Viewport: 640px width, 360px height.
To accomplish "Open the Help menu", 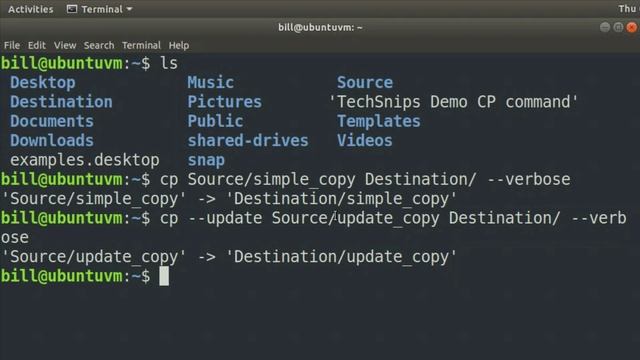I will click(179, 45).
